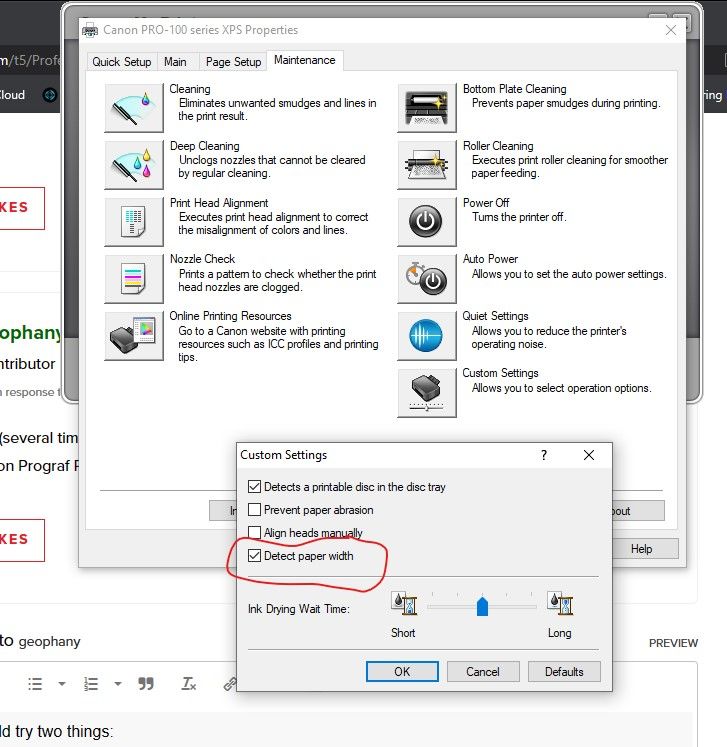The height and width of the screenshot is (747, 727).
Task: Click 'Quiet Settings' label text
Action: point(495,316)
